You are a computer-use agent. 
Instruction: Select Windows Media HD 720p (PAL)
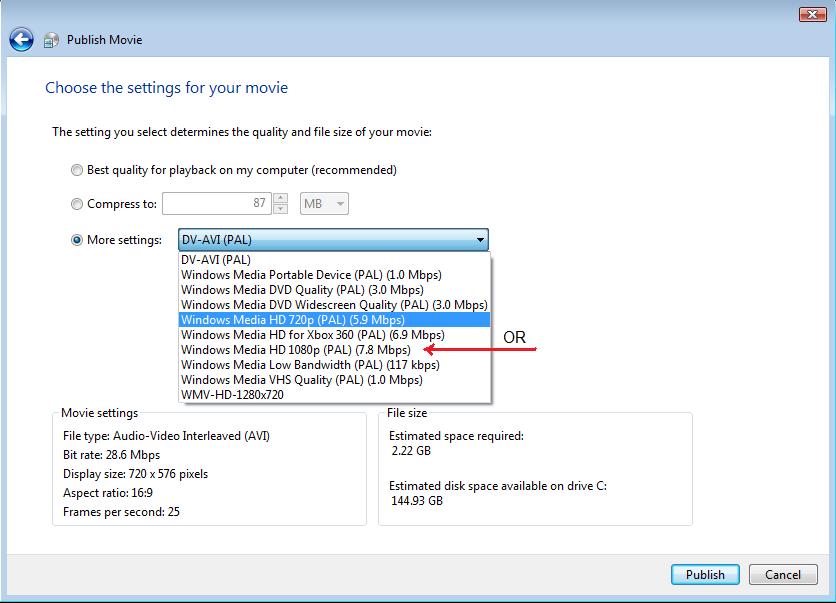click(x=292, y=320)
